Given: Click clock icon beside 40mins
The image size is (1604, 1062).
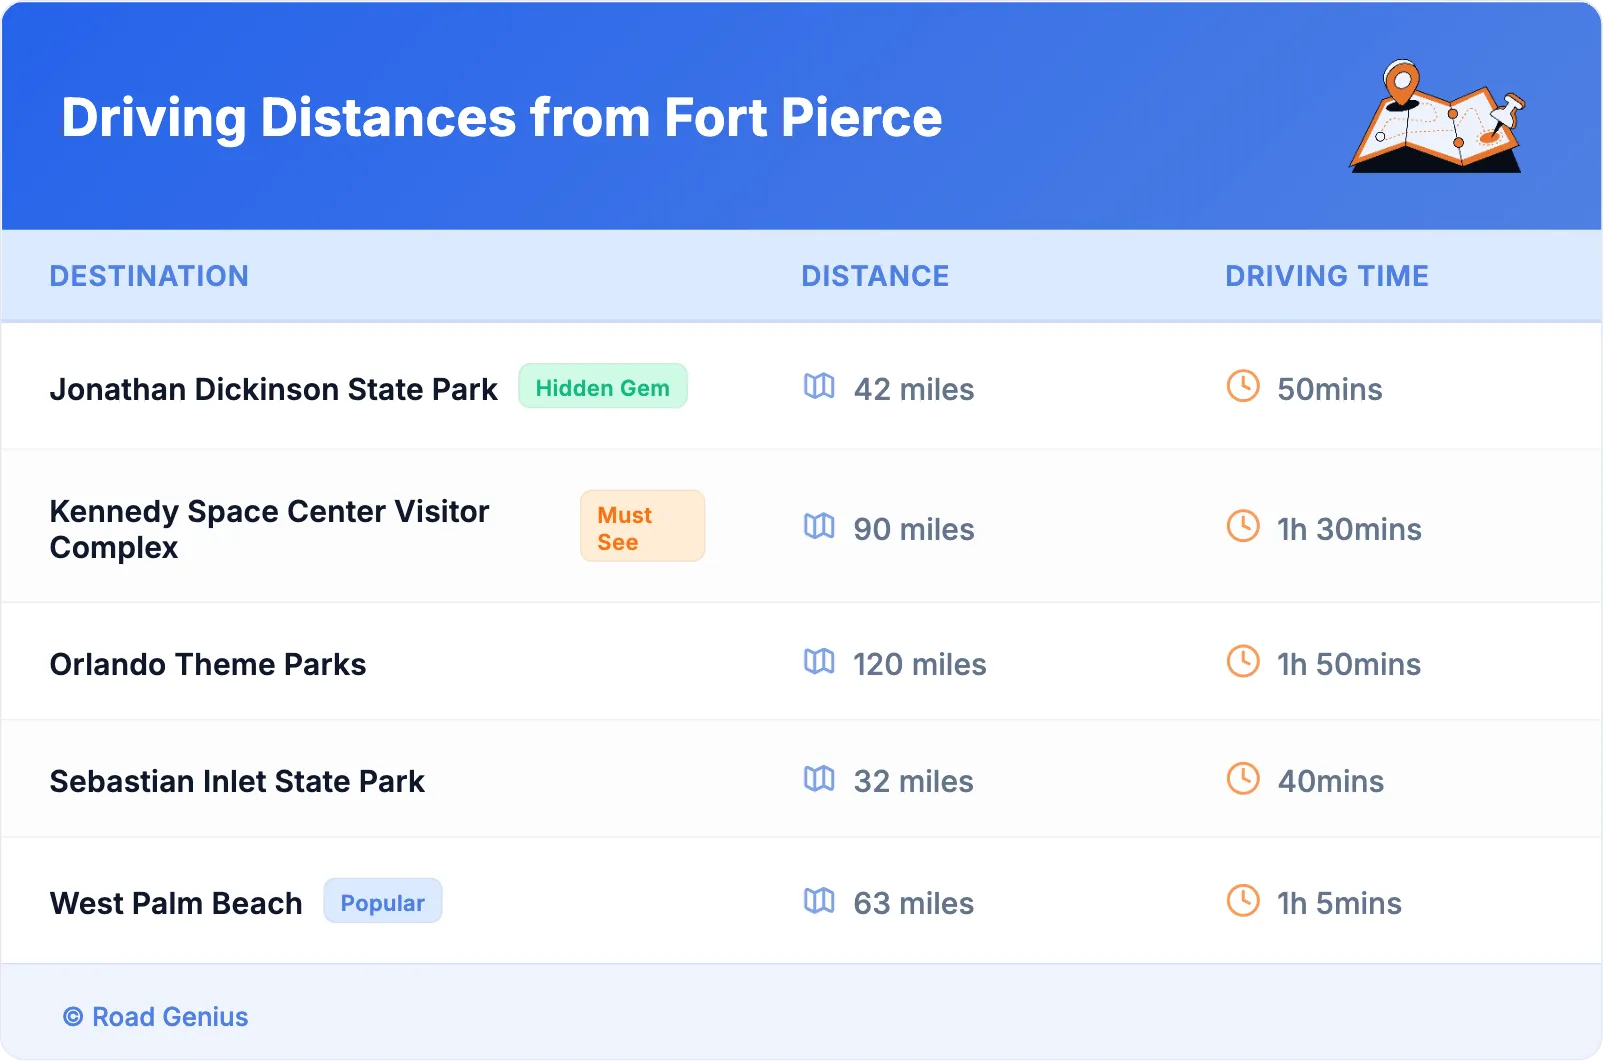Looking at the screenshot, I should [1243, 778].
